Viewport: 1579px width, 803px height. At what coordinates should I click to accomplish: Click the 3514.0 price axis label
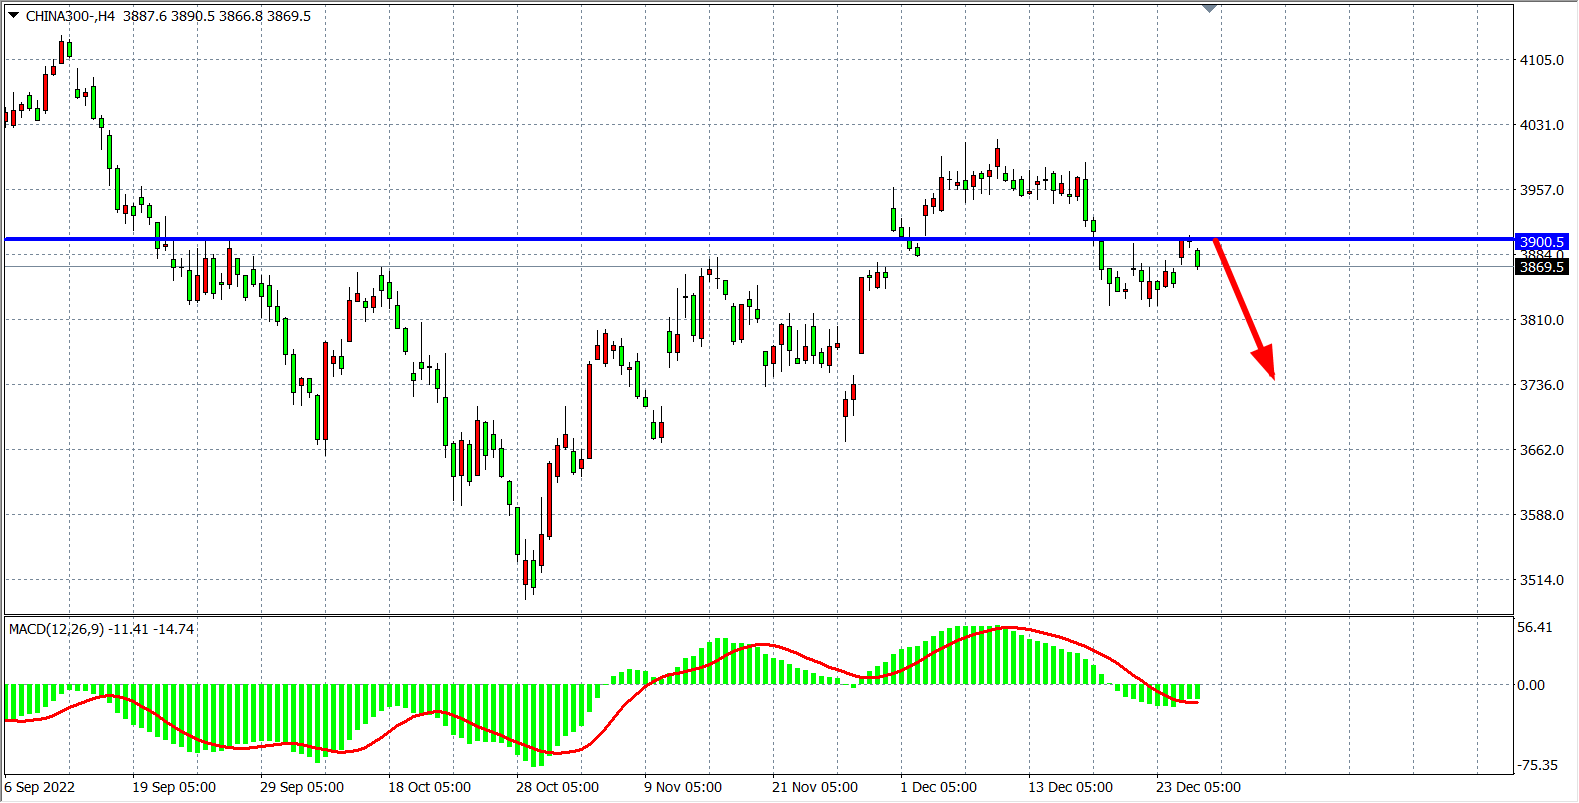(1541, 580)
